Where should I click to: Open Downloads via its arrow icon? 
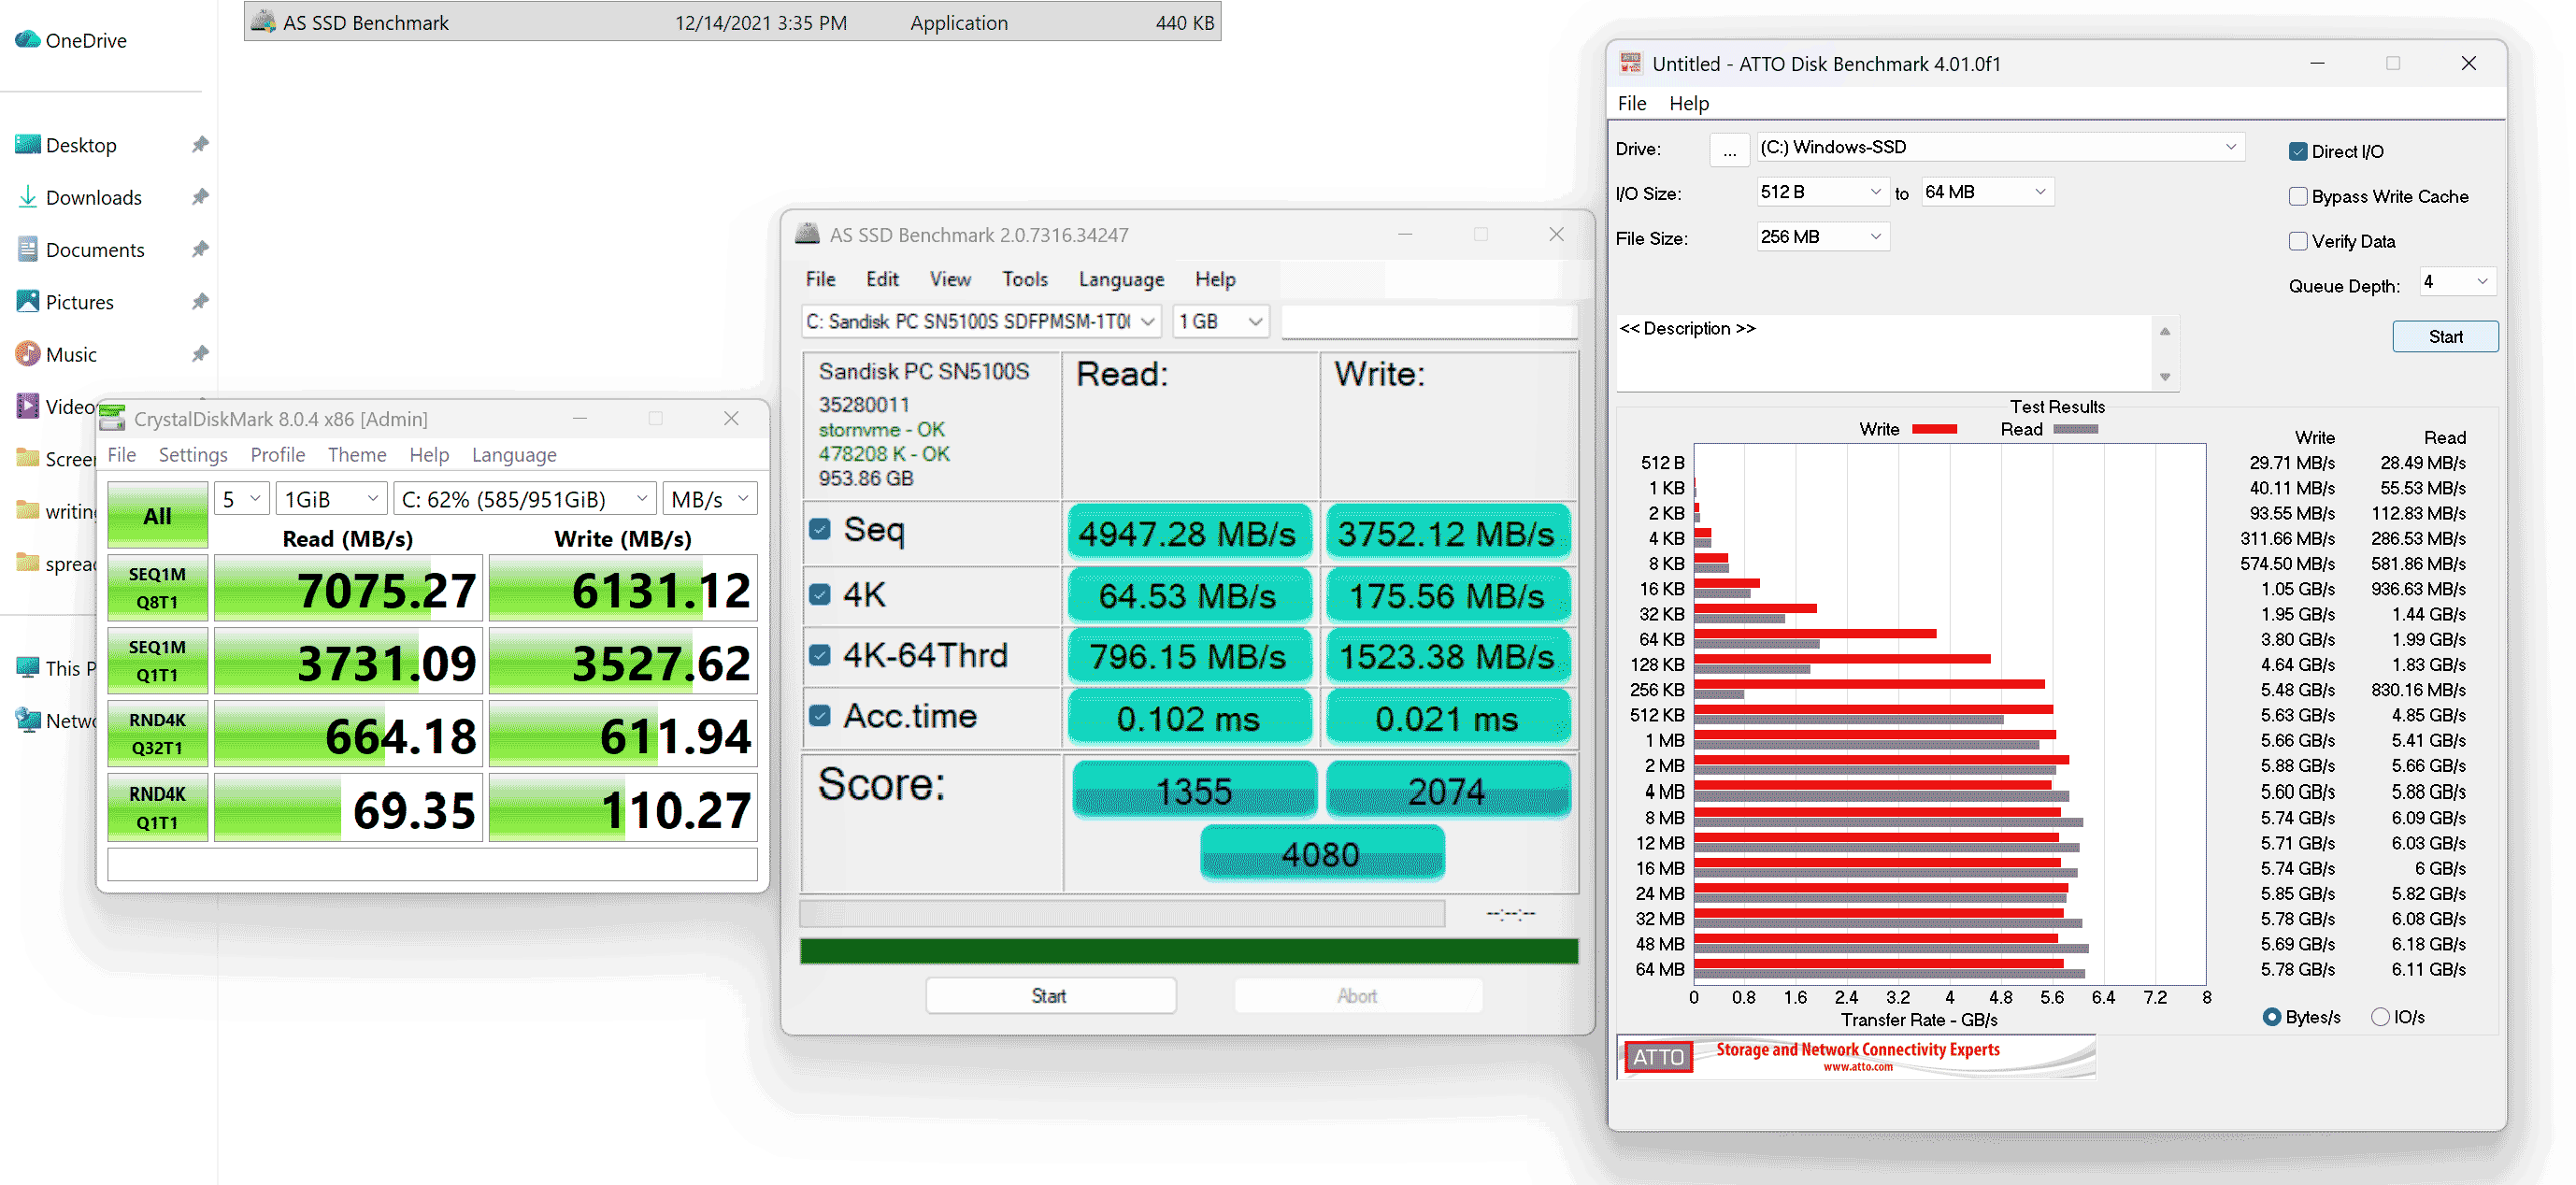28,196
